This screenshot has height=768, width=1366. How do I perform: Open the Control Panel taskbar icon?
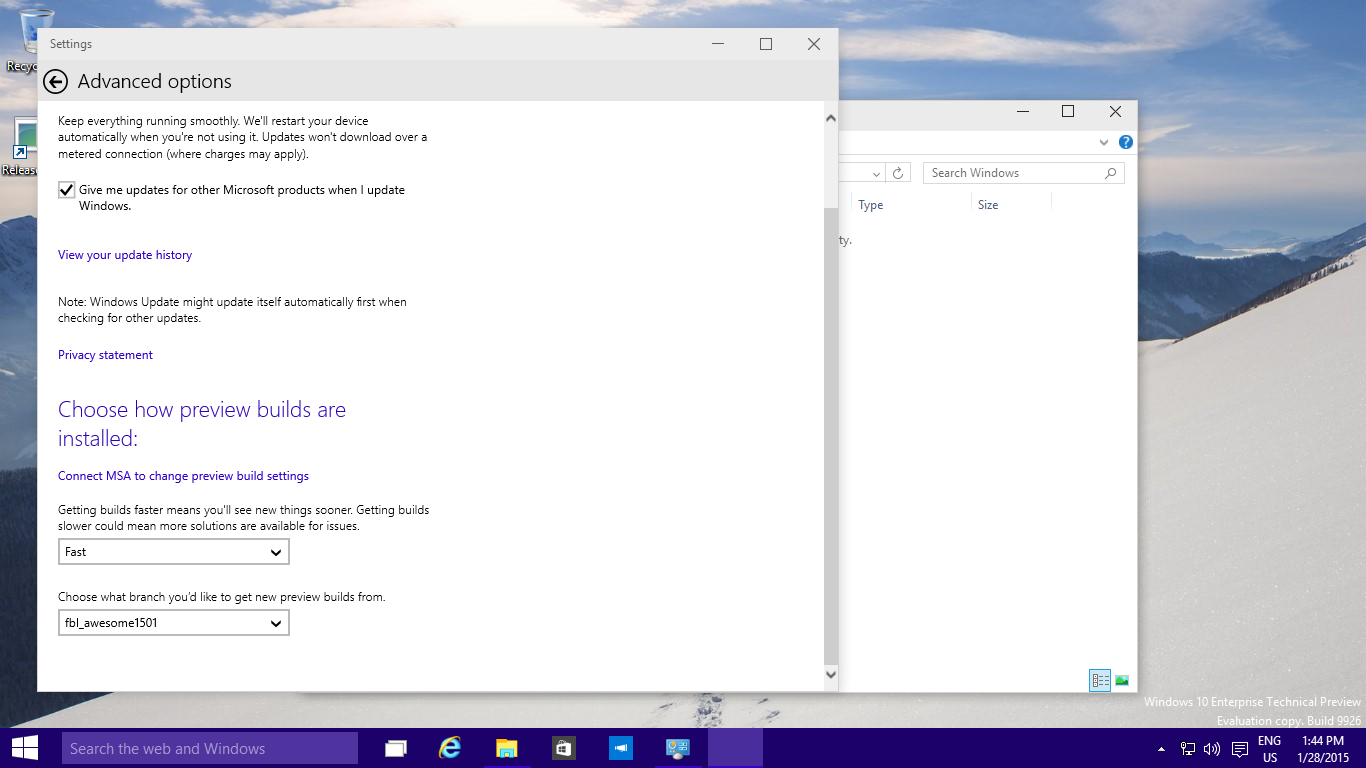[678, 748]
